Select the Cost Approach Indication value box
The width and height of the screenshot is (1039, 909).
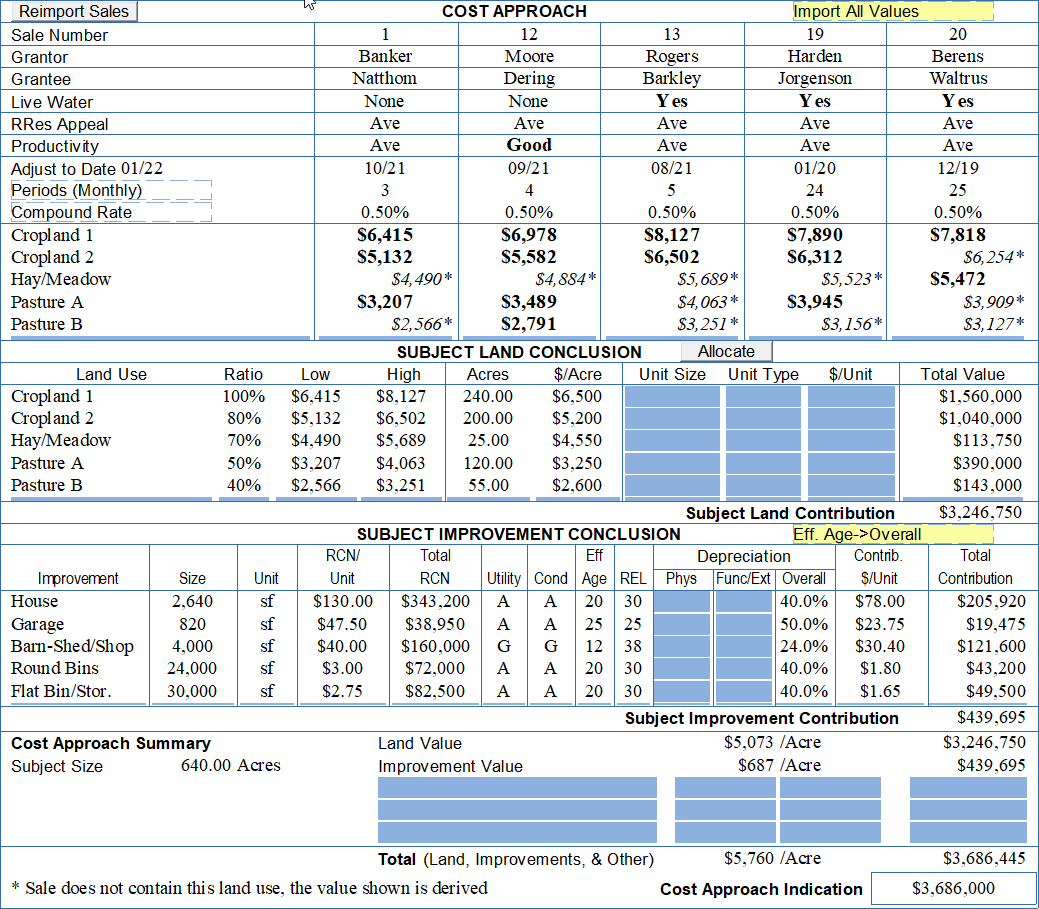(x=953, y=888)
